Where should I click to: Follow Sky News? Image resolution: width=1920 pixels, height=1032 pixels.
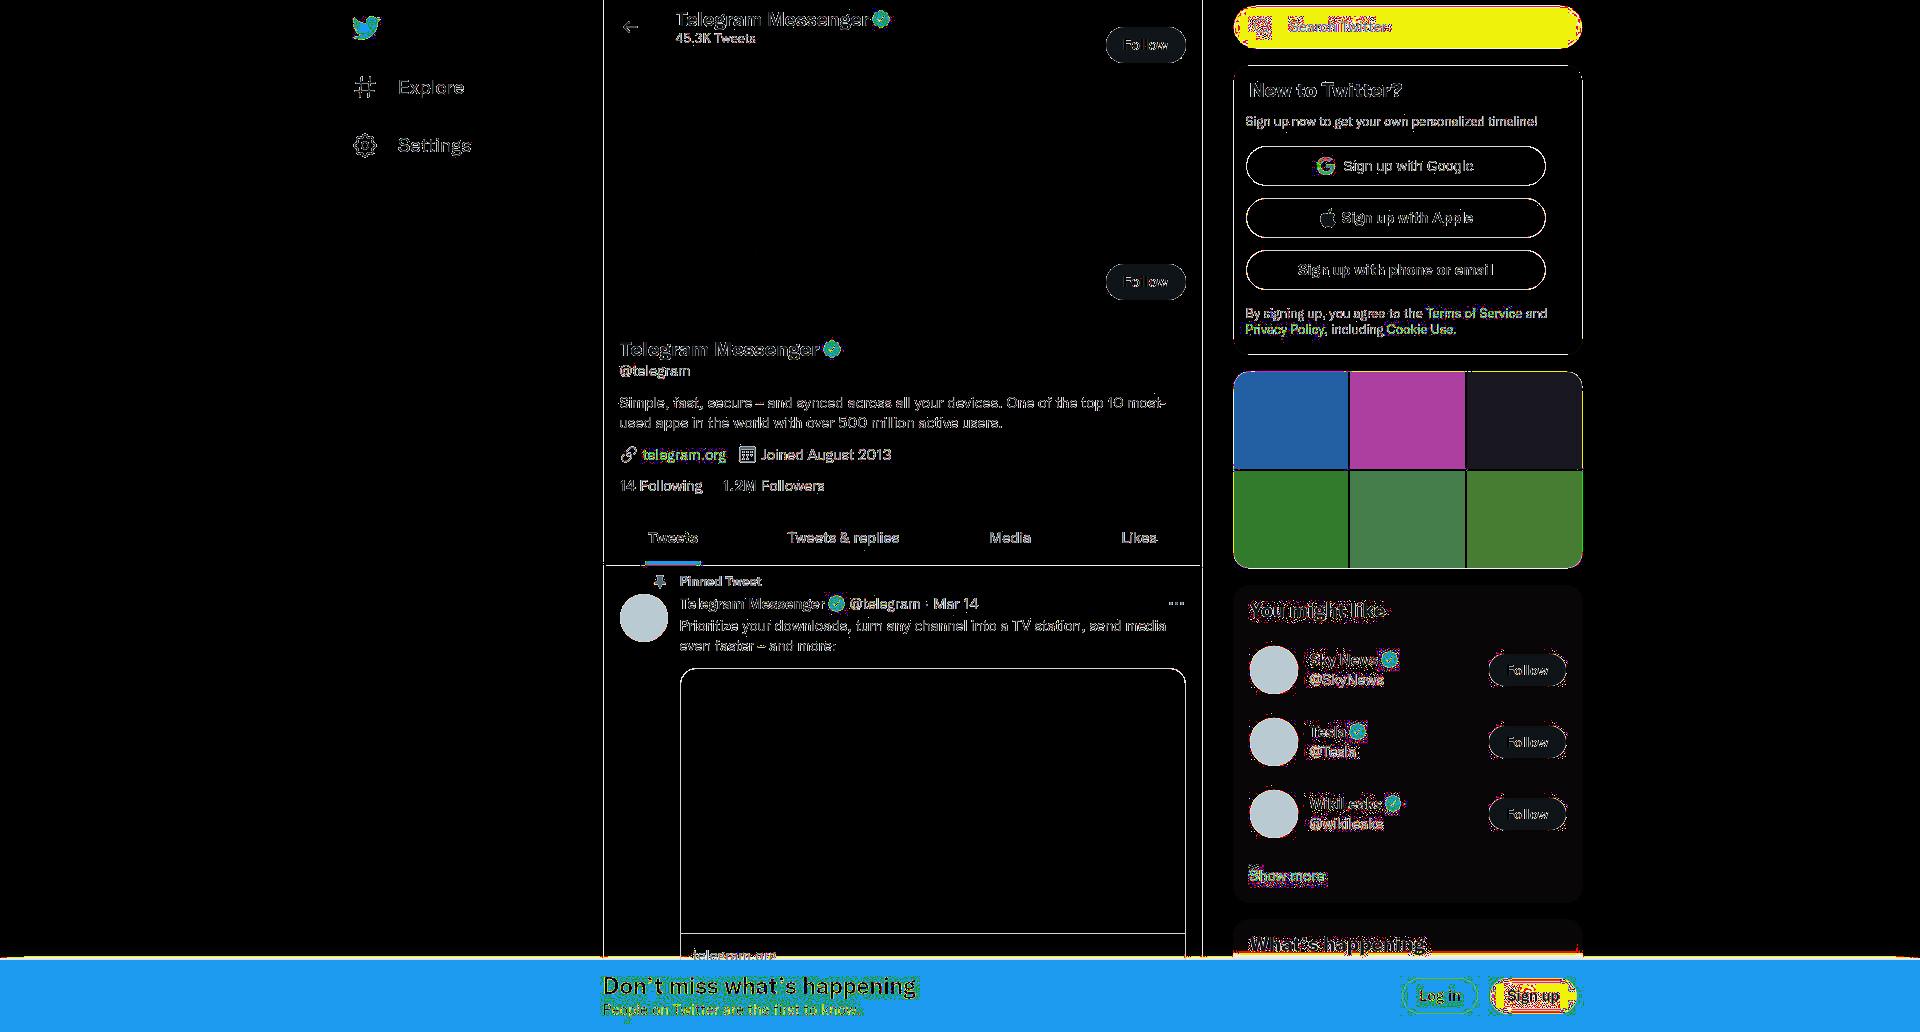1527,670
